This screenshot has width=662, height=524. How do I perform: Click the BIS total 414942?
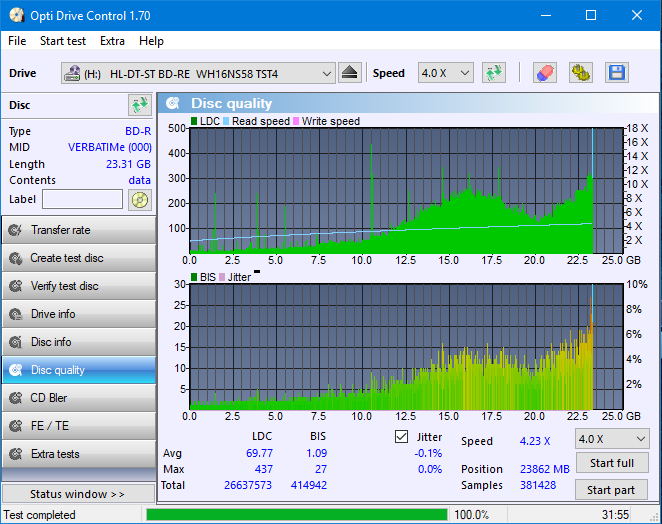[309, 485]
